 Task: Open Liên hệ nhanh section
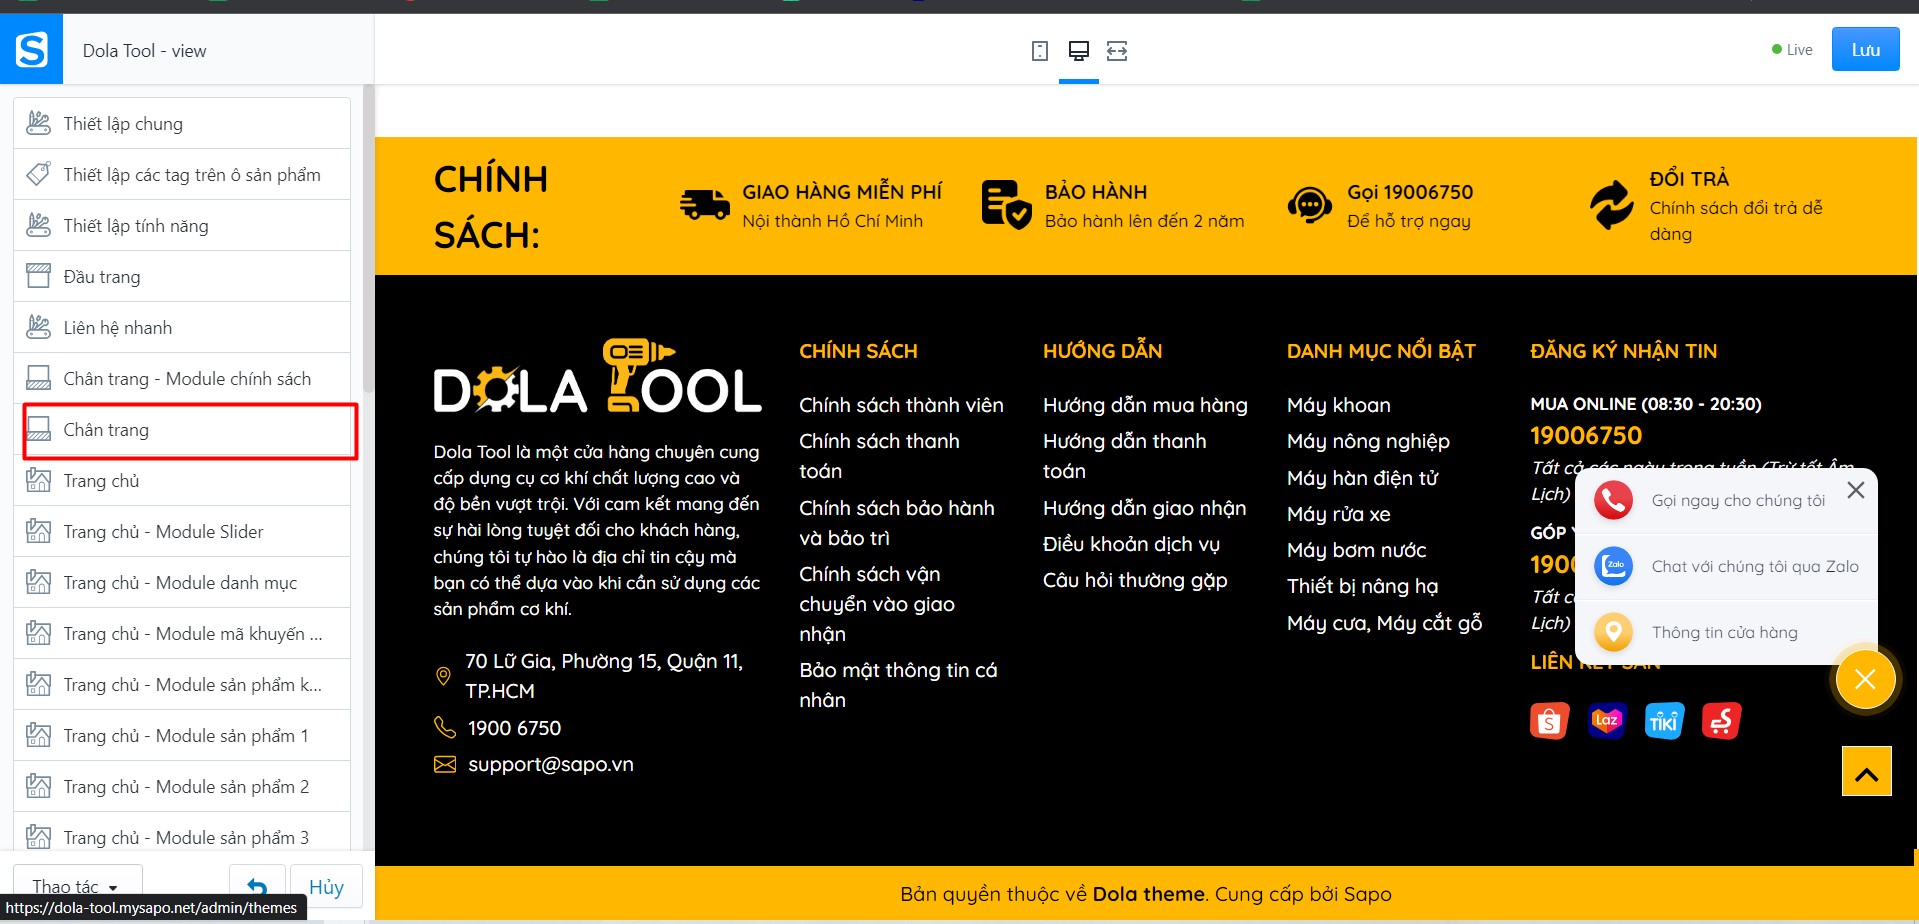coord(182,327)
